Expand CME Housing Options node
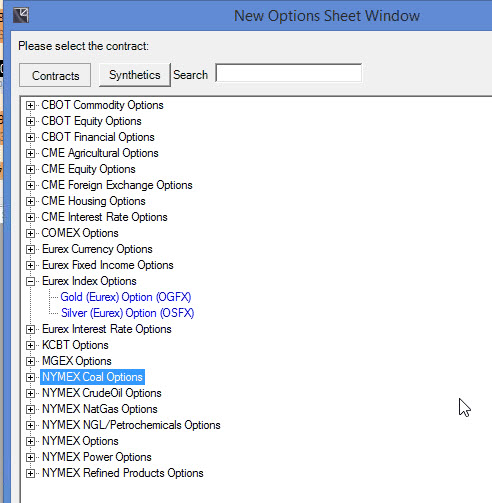Viewport: 492px width, 503px height. click(30, 201)
